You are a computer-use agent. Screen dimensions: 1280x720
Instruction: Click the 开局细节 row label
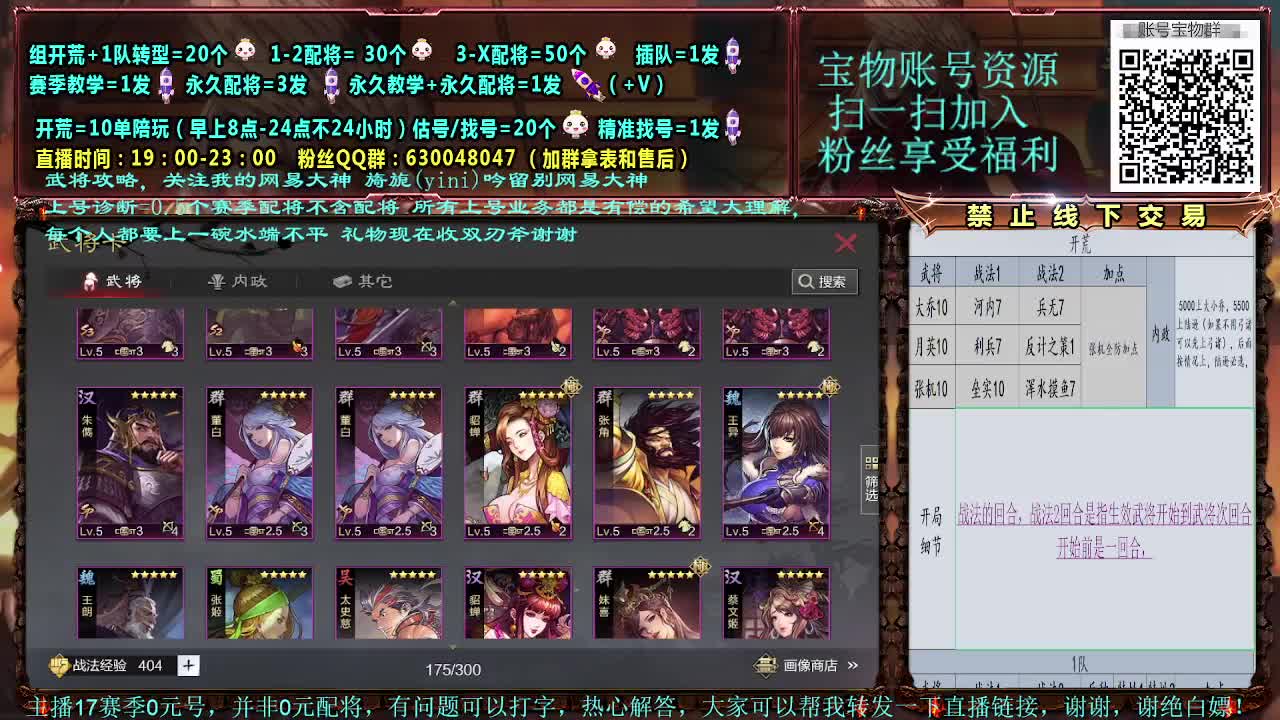click(931, 531)
